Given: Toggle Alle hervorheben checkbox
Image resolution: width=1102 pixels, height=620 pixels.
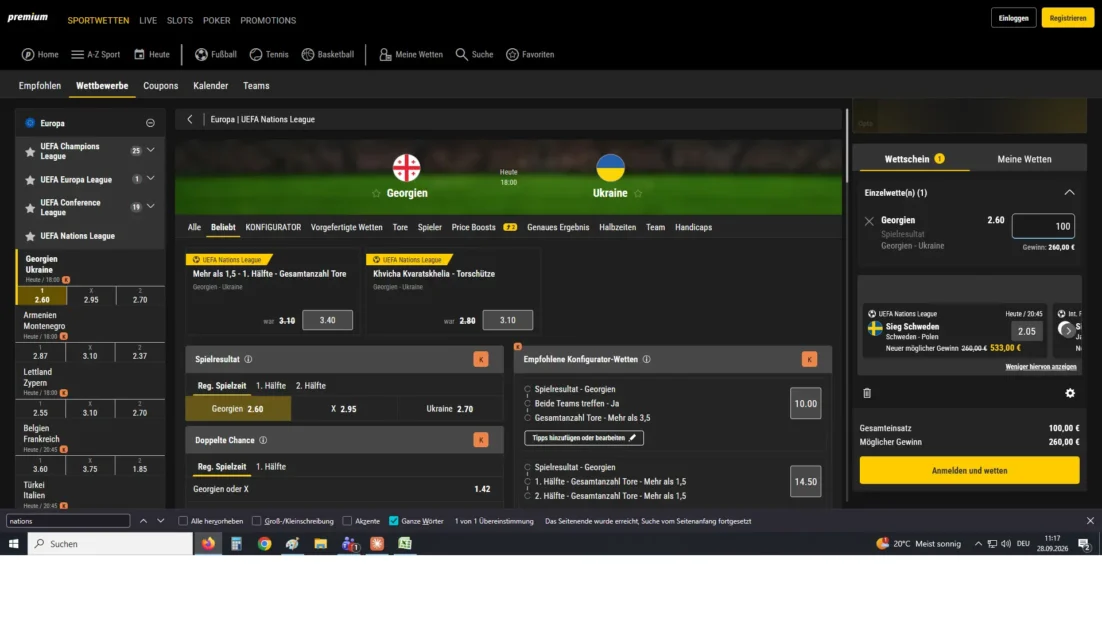Looking at the screenshot, I should pos(183,521).
